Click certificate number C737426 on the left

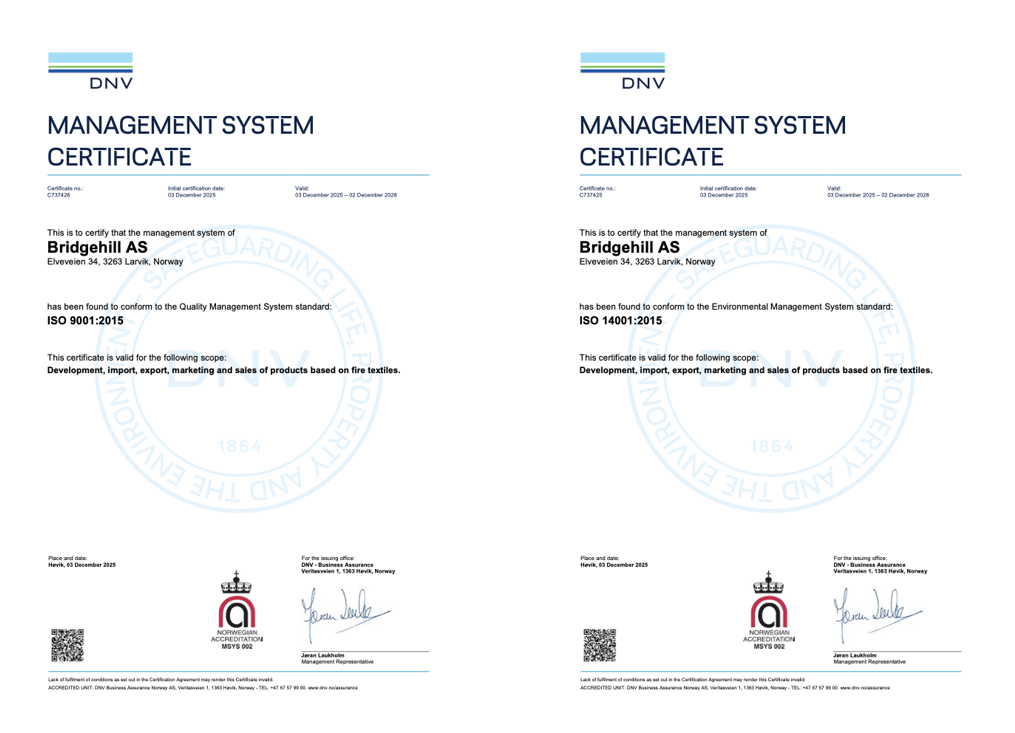pos(58,197)
